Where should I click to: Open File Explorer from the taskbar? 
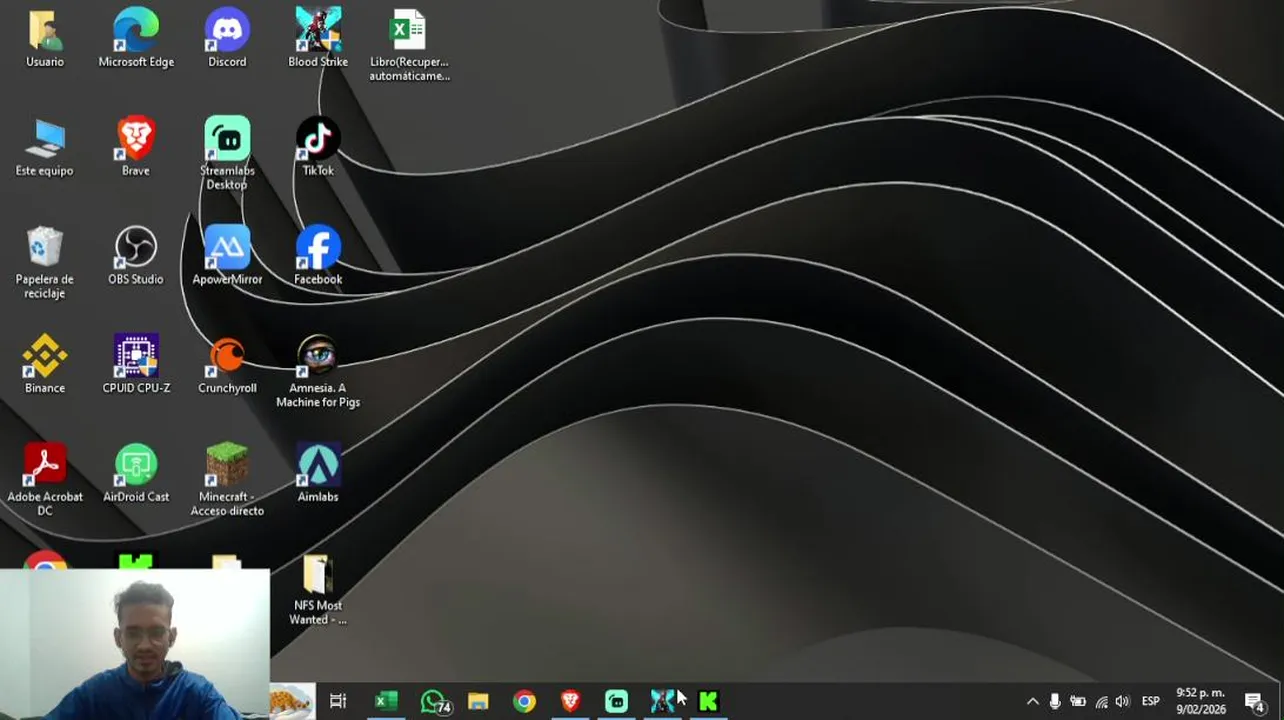[x=478, y=701]
